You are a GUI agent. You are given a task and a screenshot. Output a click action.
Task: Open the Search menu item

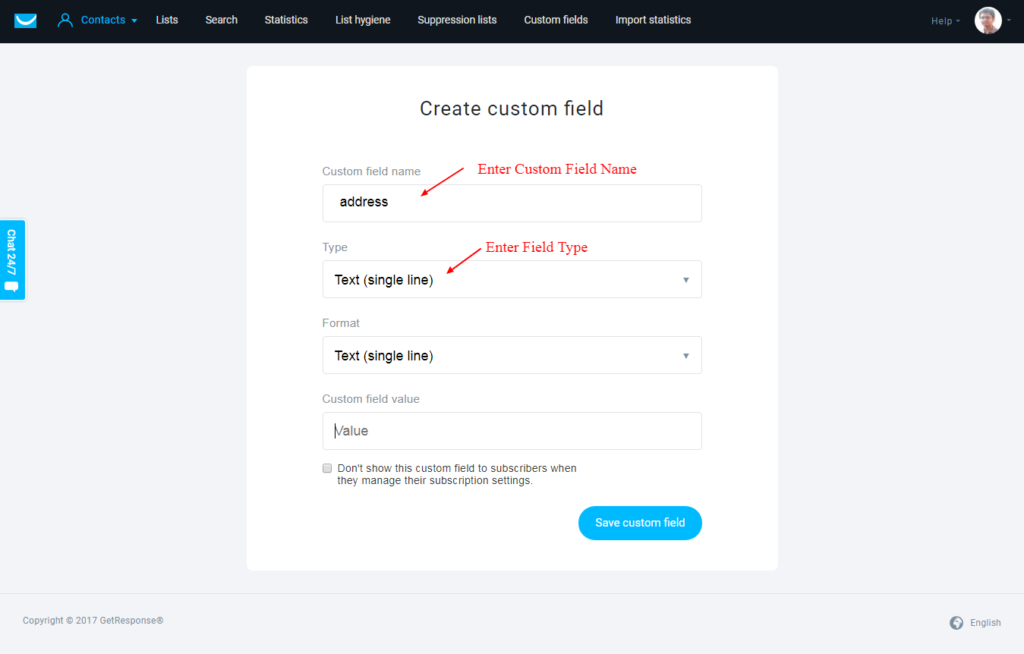221,20
